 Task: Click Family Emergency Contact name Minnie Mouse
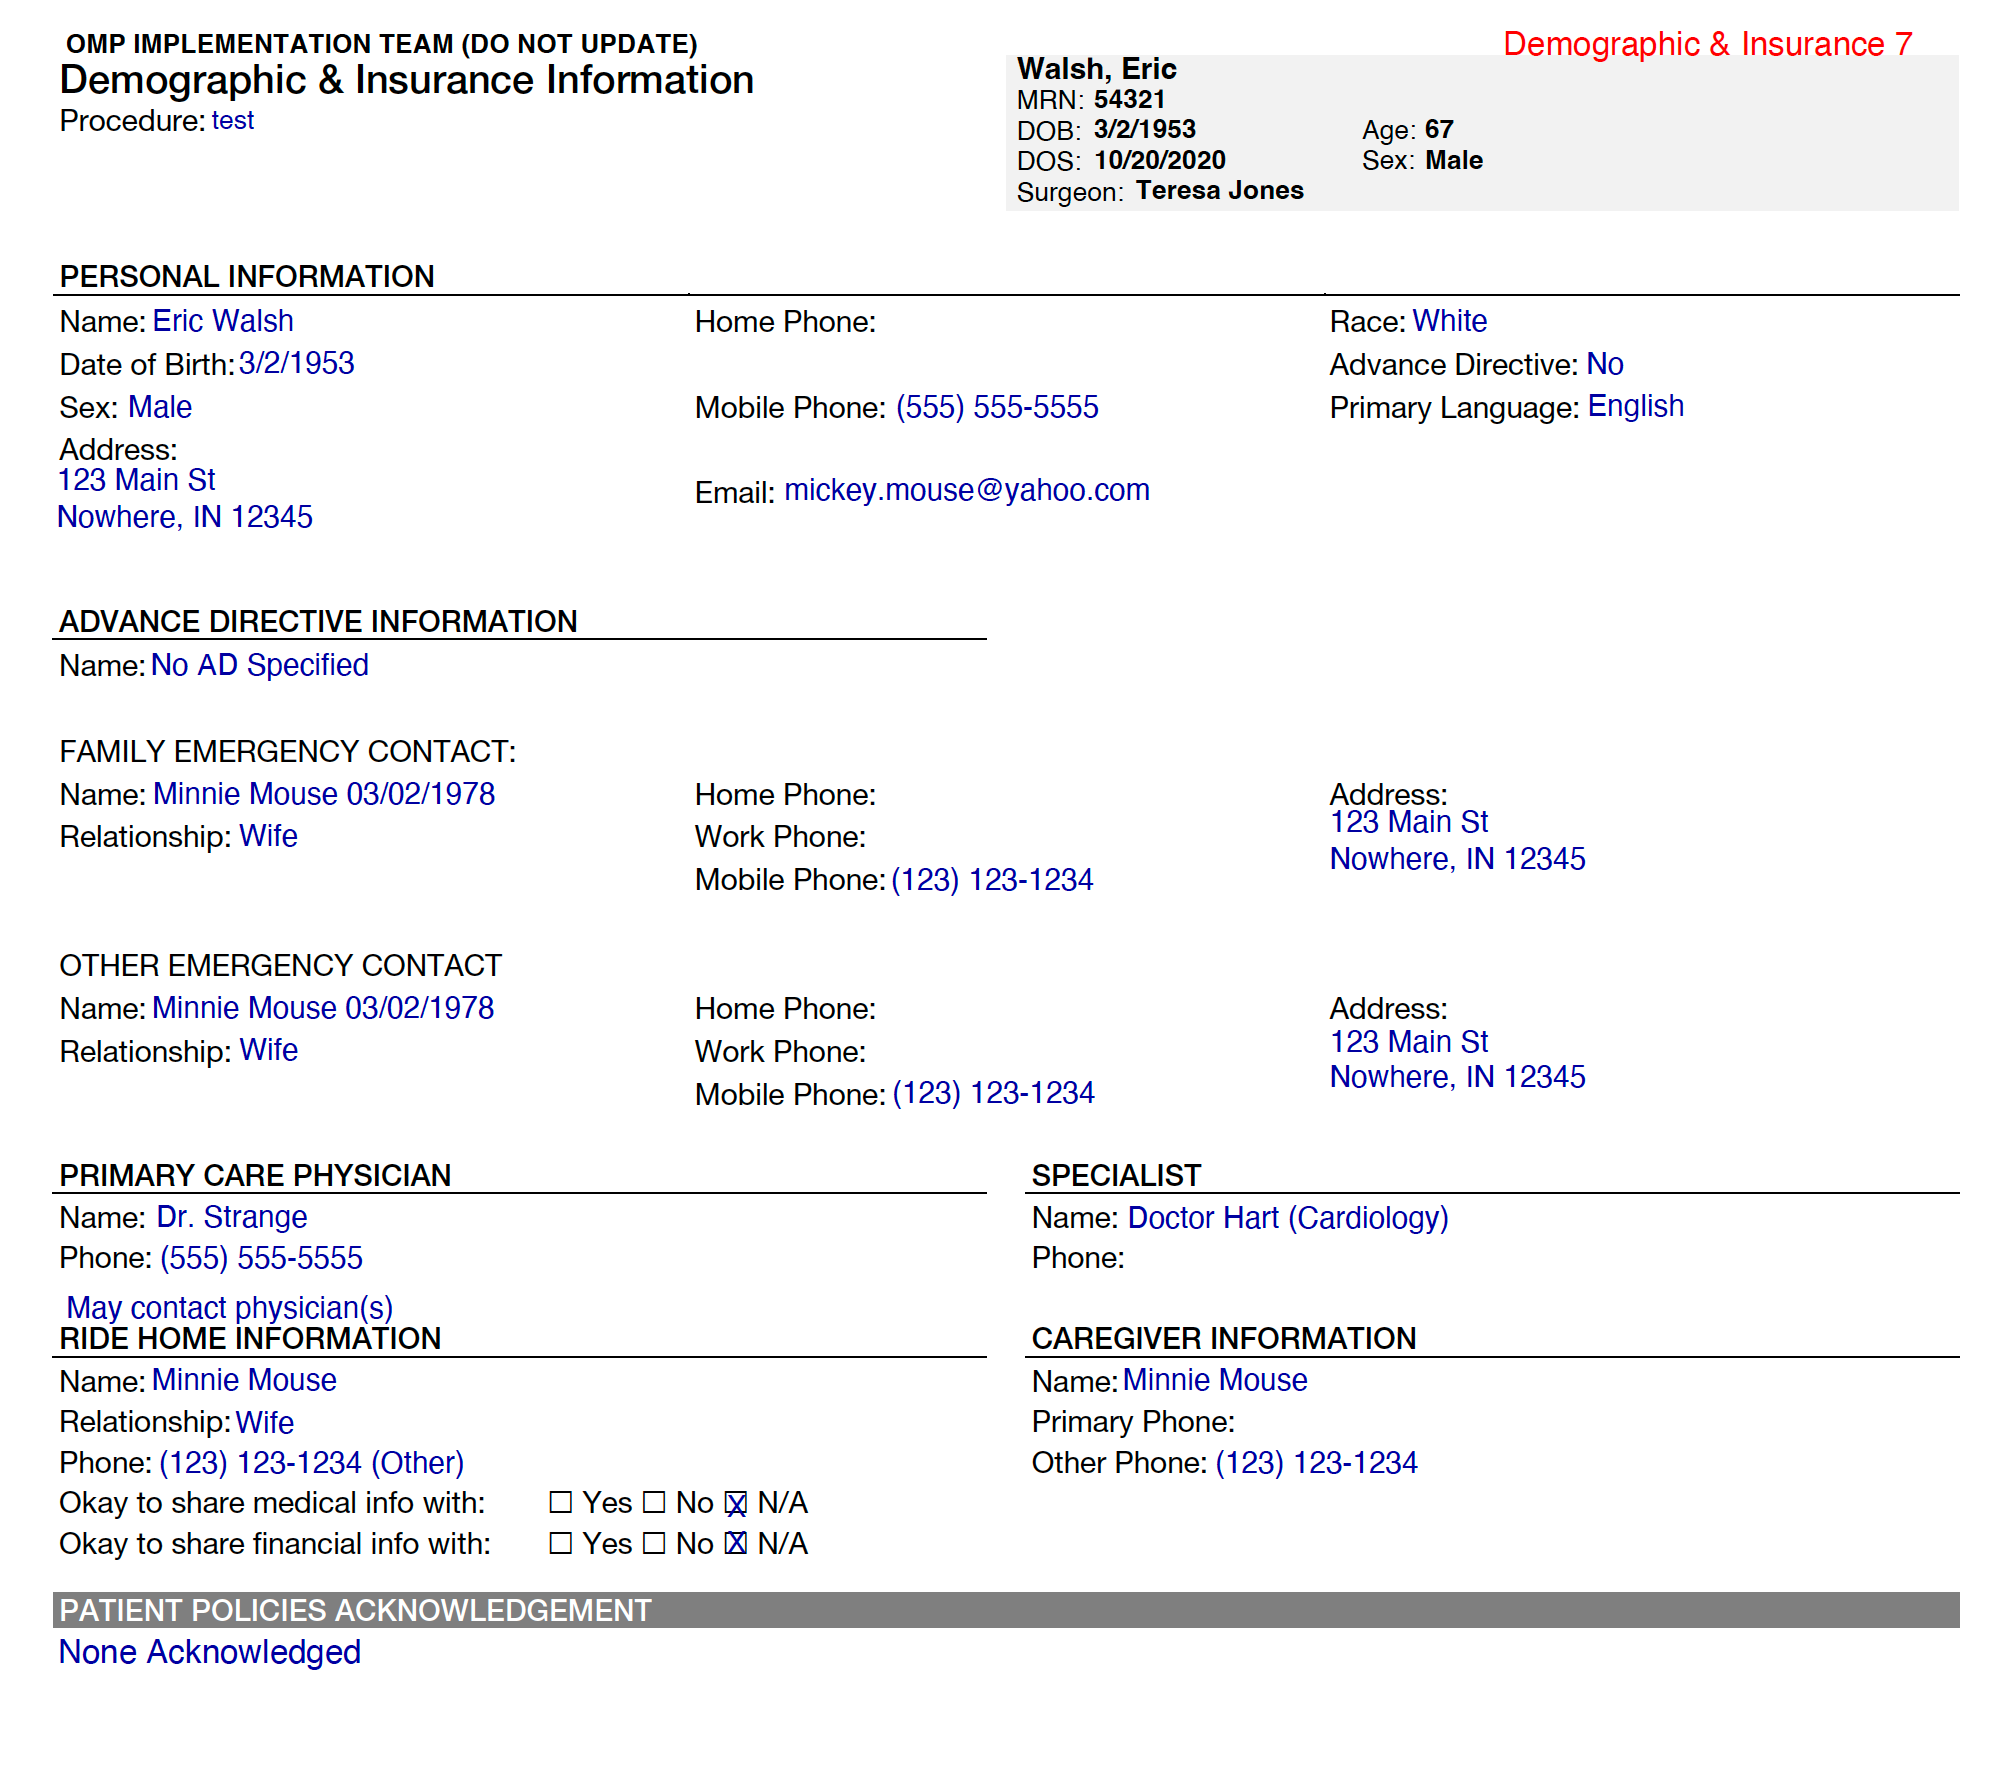(x=324, y=794)
